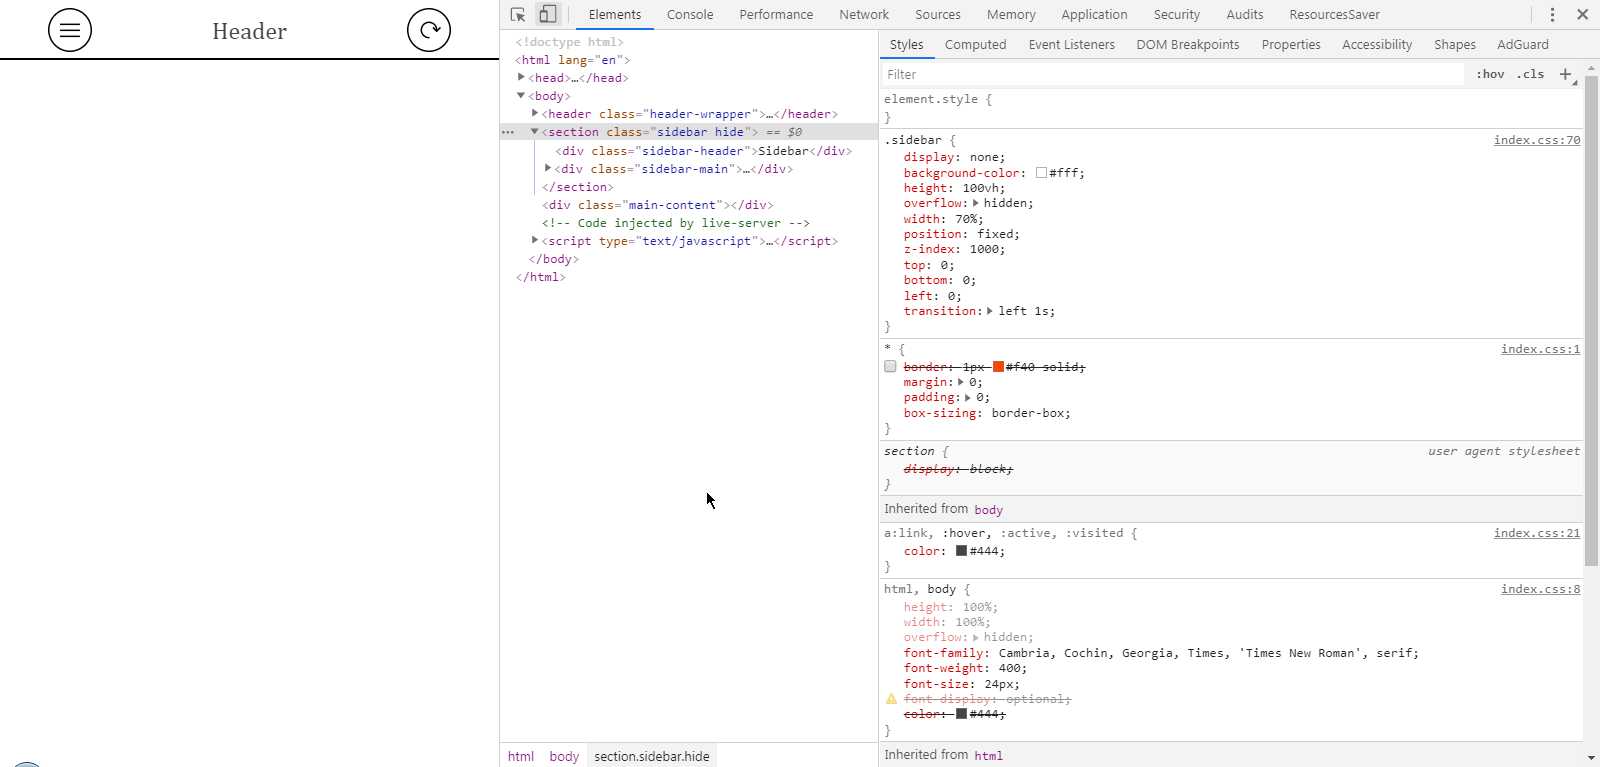Open the Event Listeners pane
The image size is (1600, 767).
(1072, 45)
